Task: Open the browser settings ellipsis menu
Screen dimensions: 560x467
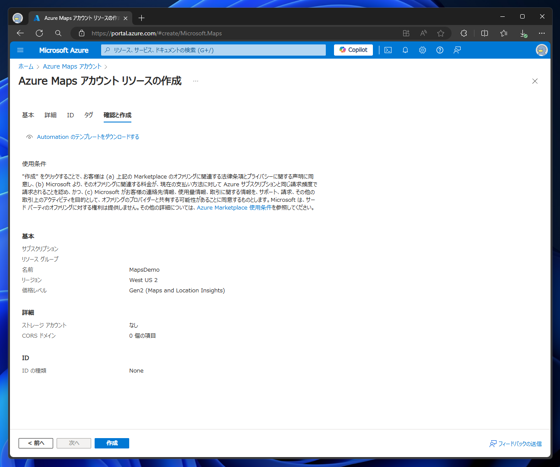Action: point(542,33)
